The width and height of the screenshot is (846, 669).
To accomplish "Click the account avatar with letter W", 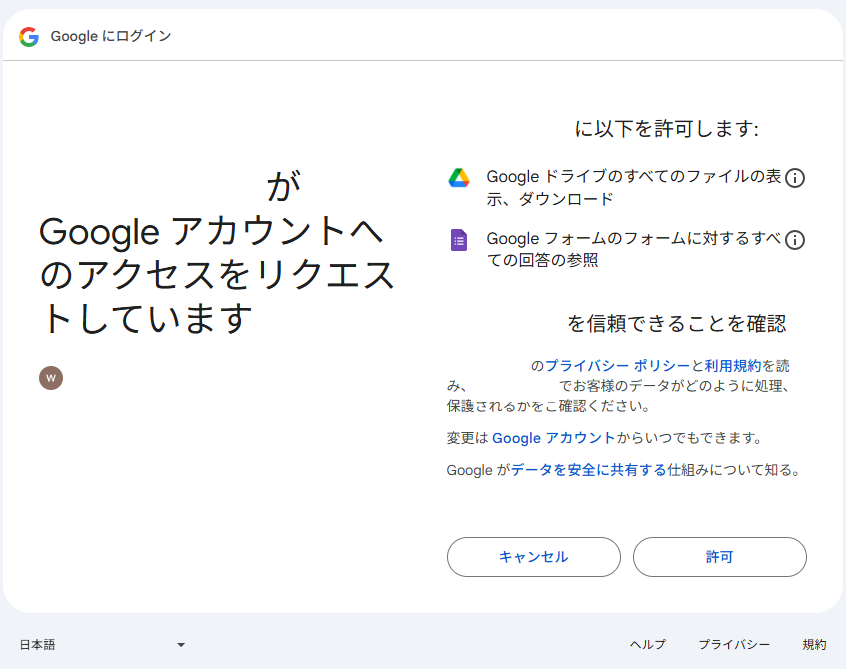I will pyautogui.click(x=51, y=378).
